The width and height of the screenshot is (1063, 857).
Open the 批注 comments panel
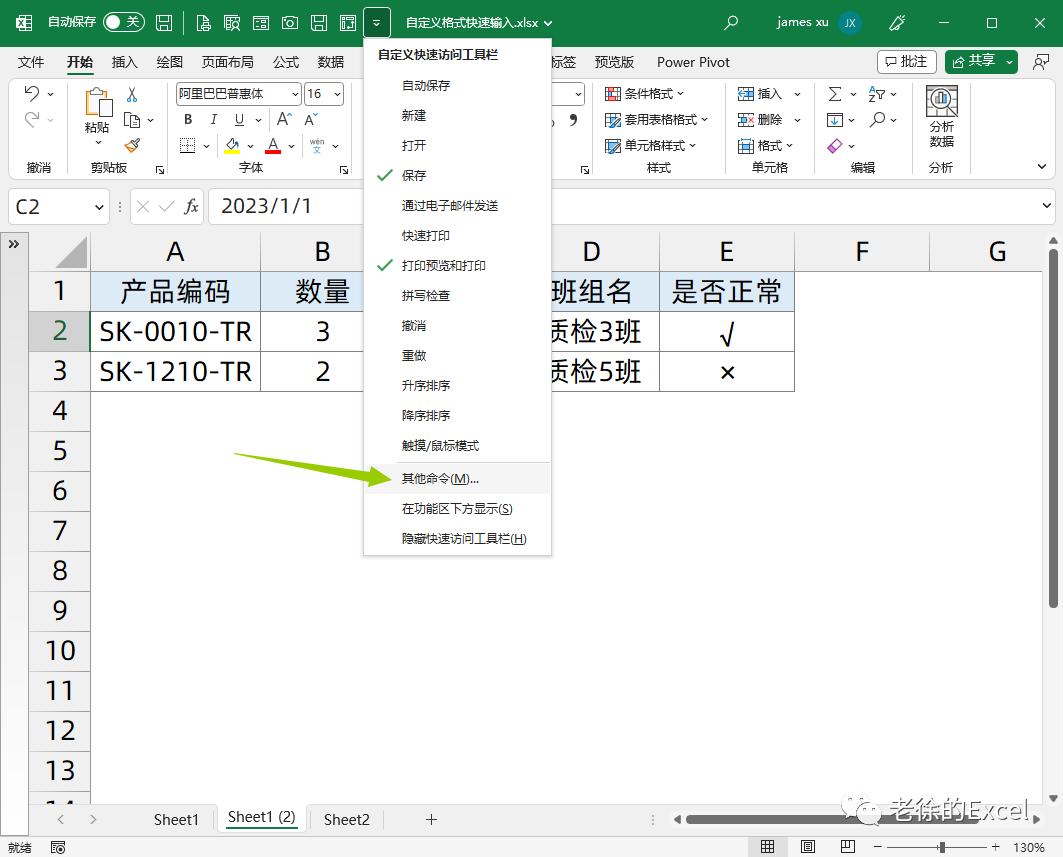pos(907,61)
